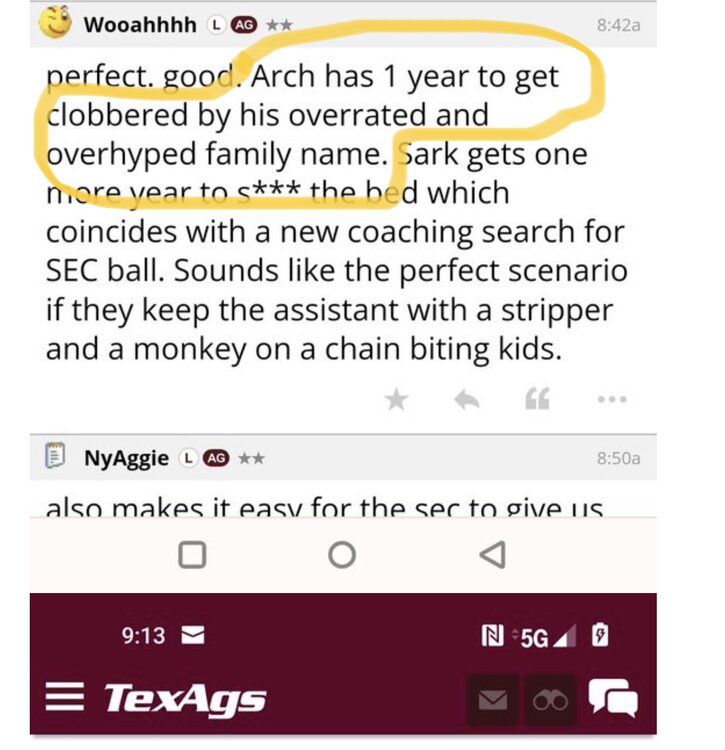Star the Wooahhhh post
The height and width of the screenshot is (750, 725).
397,400
